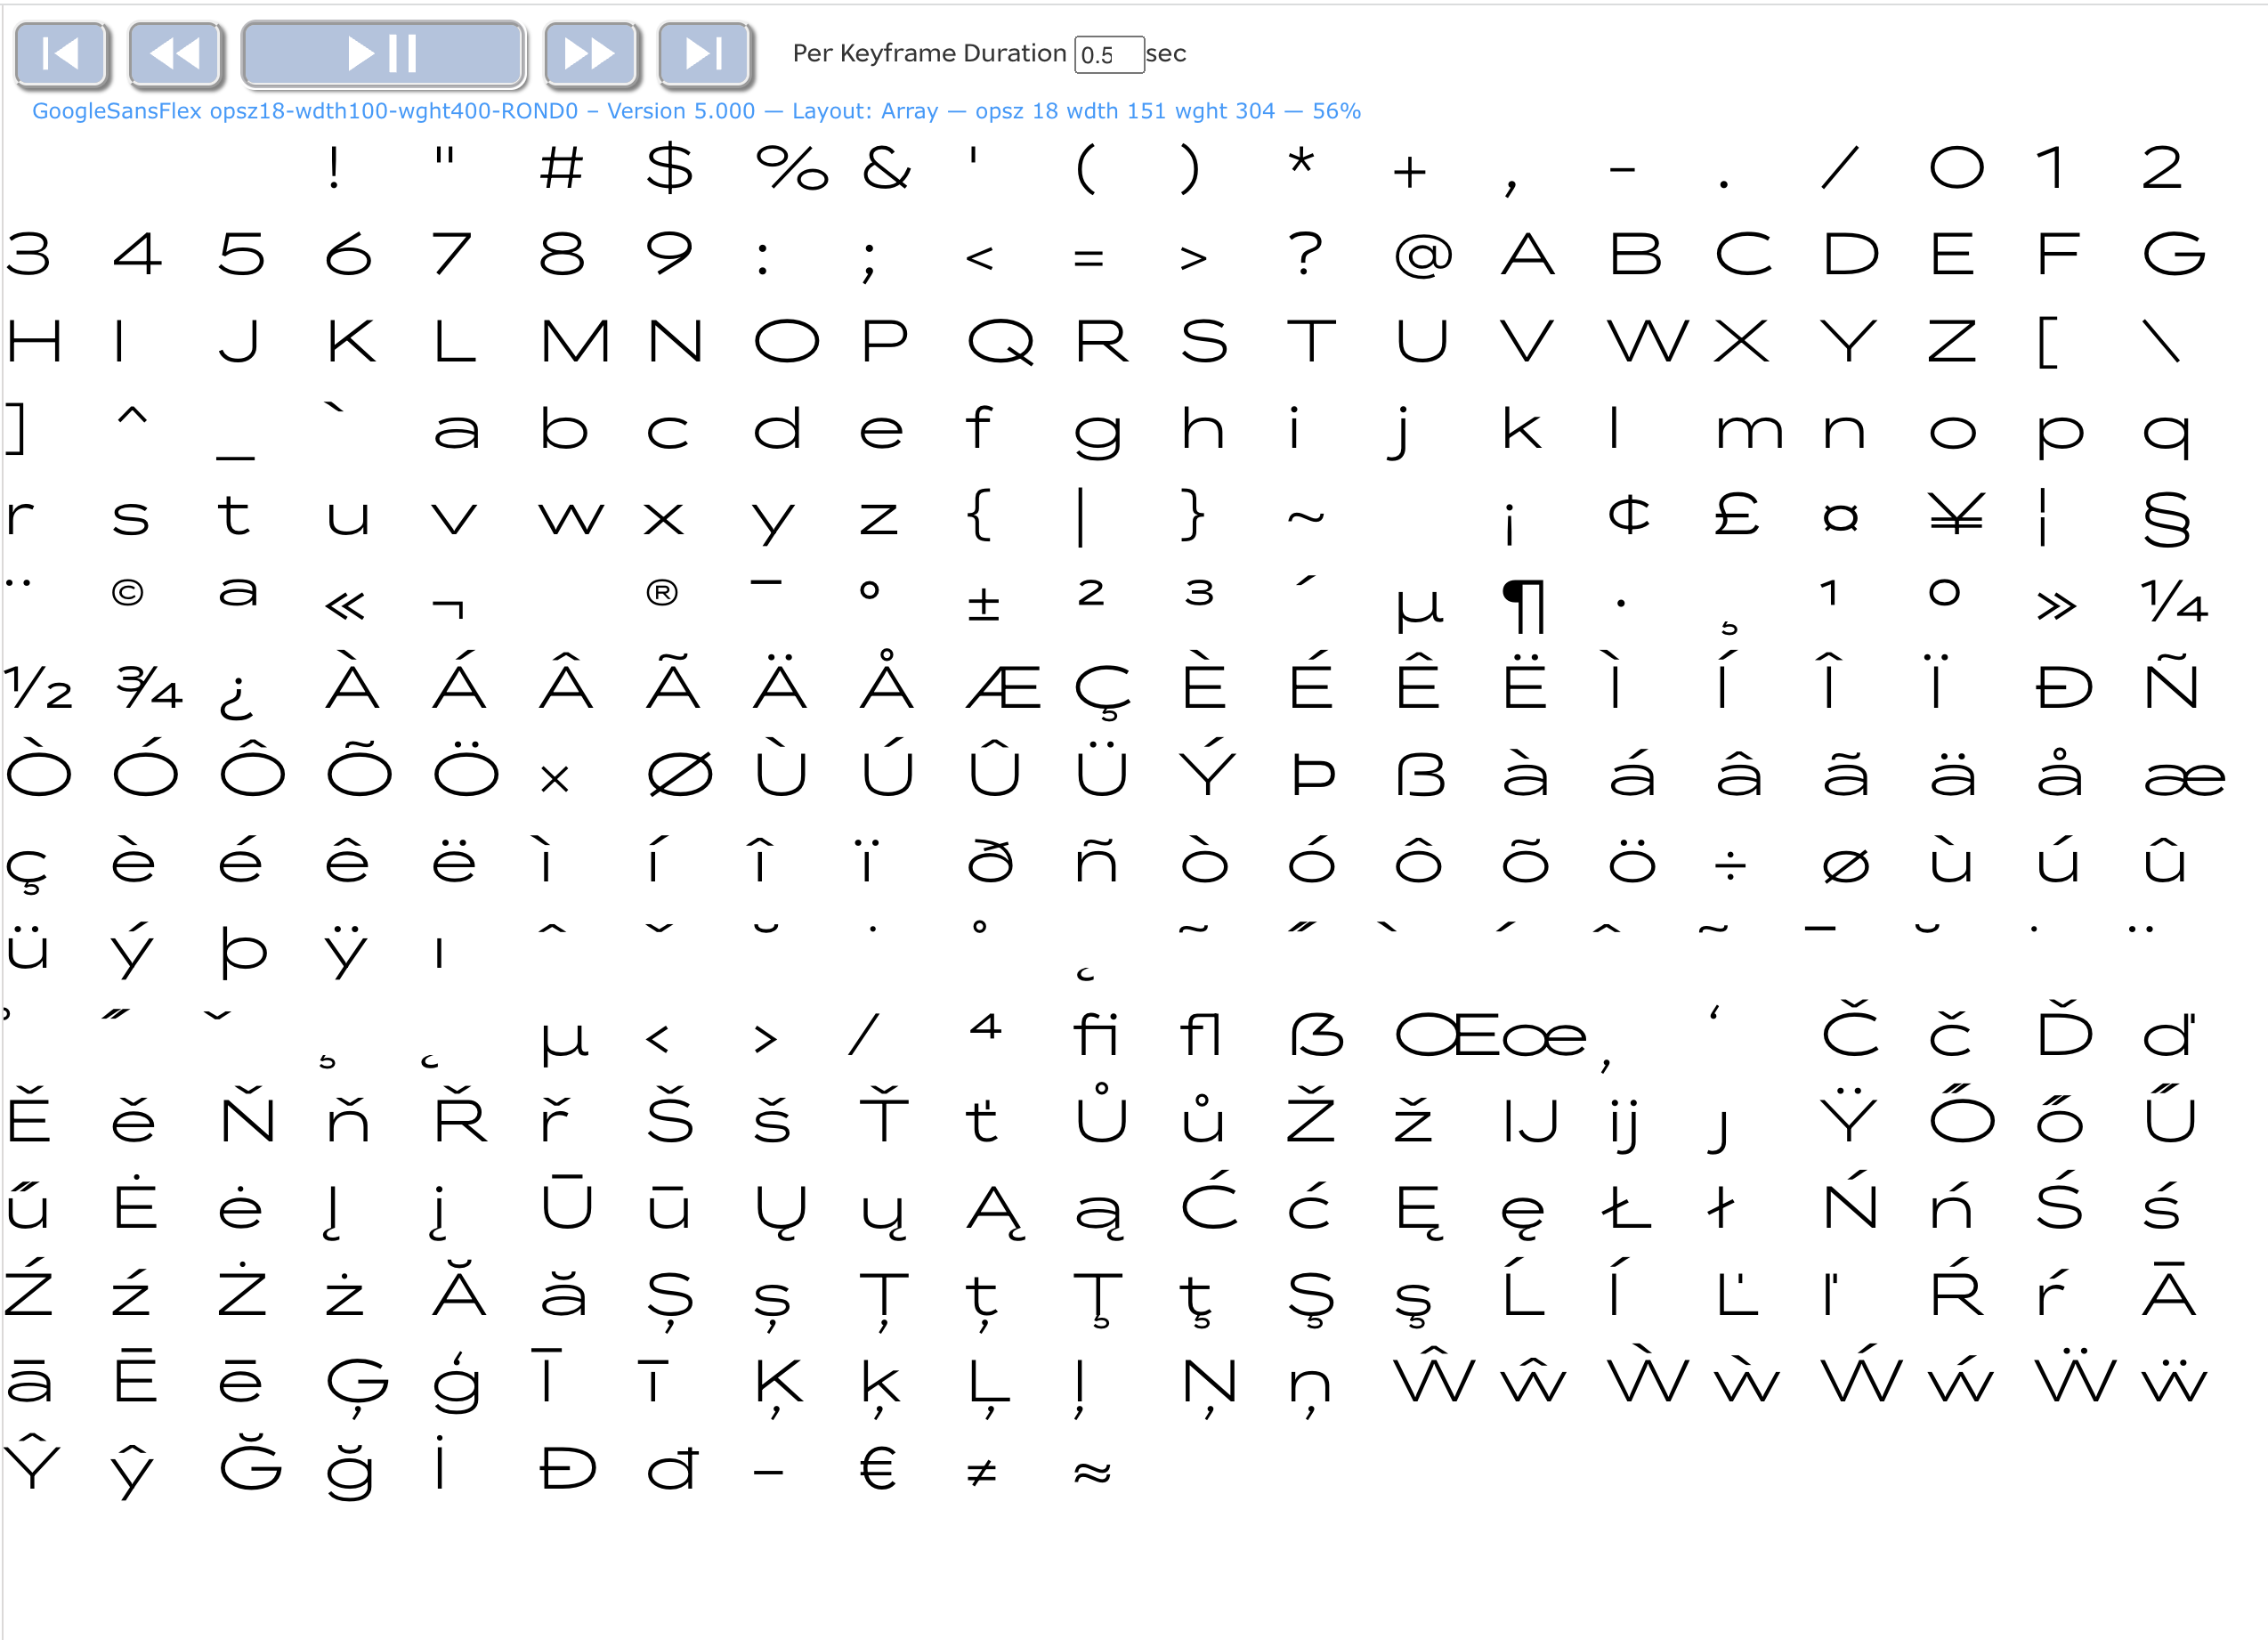This screenshot has height=1640, width=2268.
Task: Click the '≈' approximately equal glyph
Action: pos(1092,1472)
